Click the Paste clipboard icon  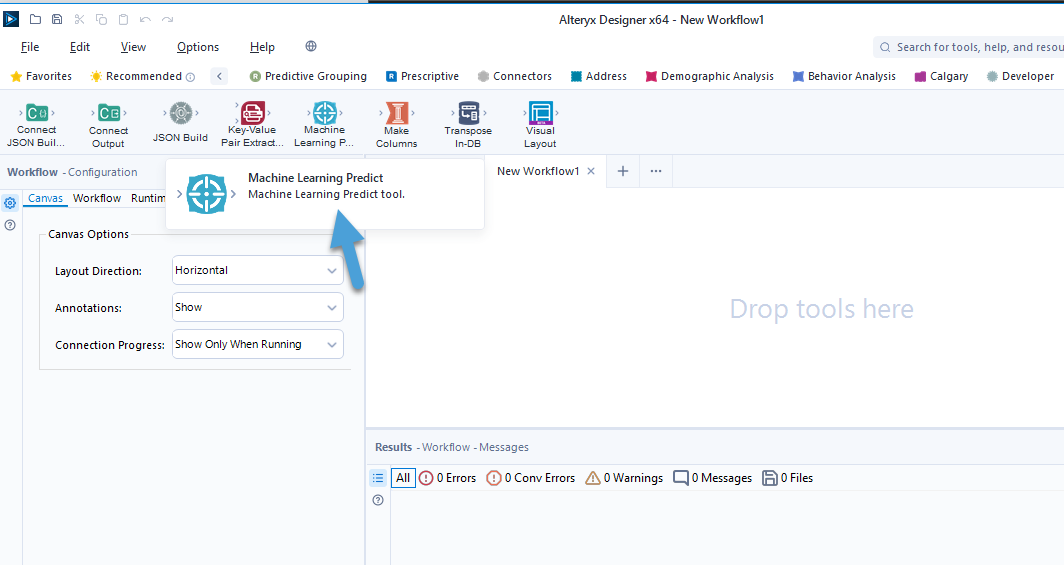123,19
